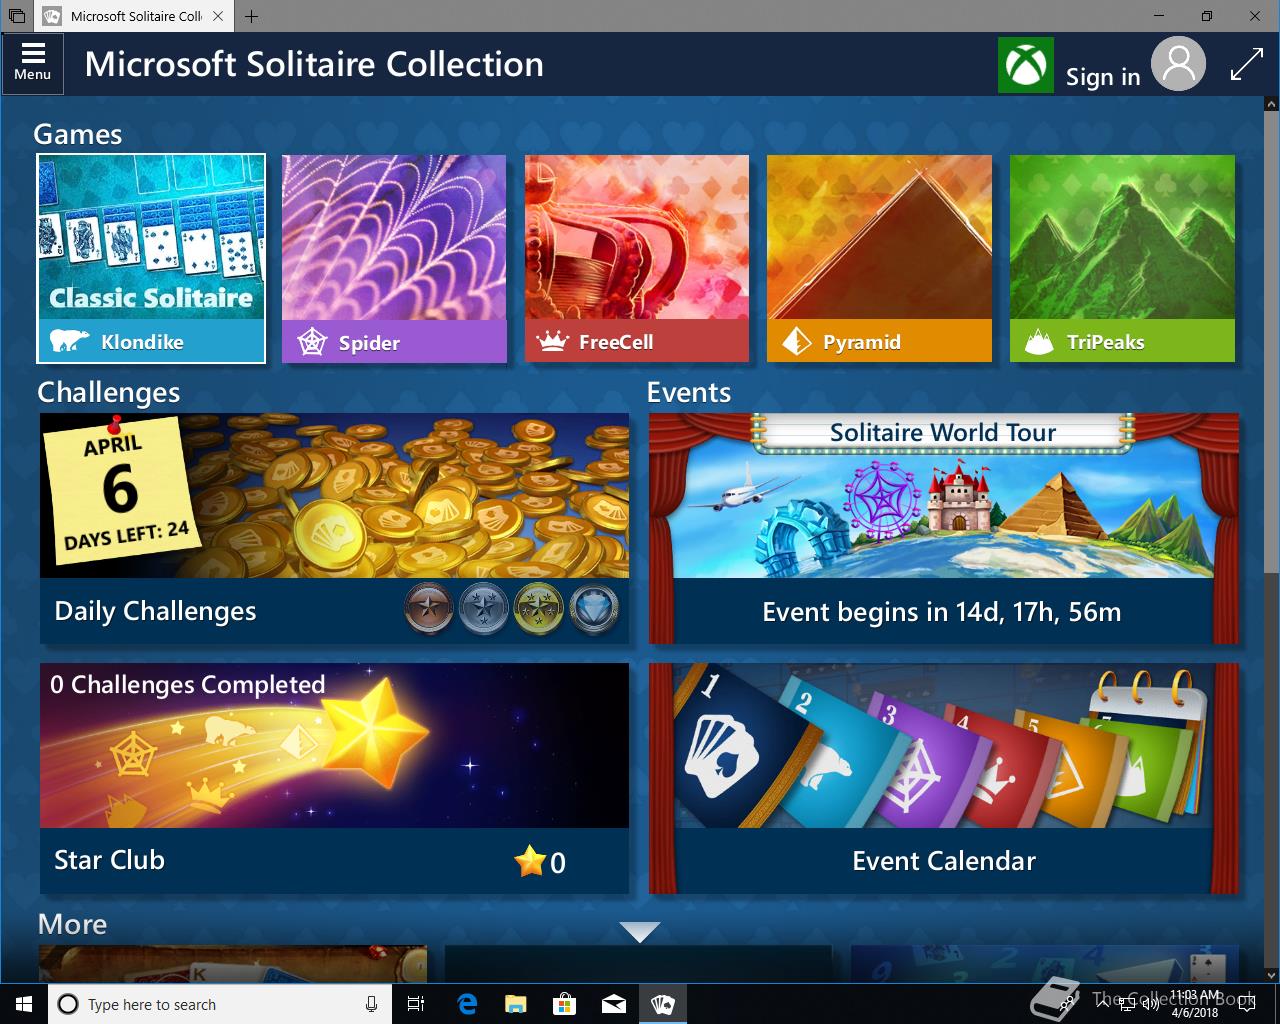Screen dimensions: 1280x1024
Task: Open the Event Calendar tile
Action: (x=943, y=778)
